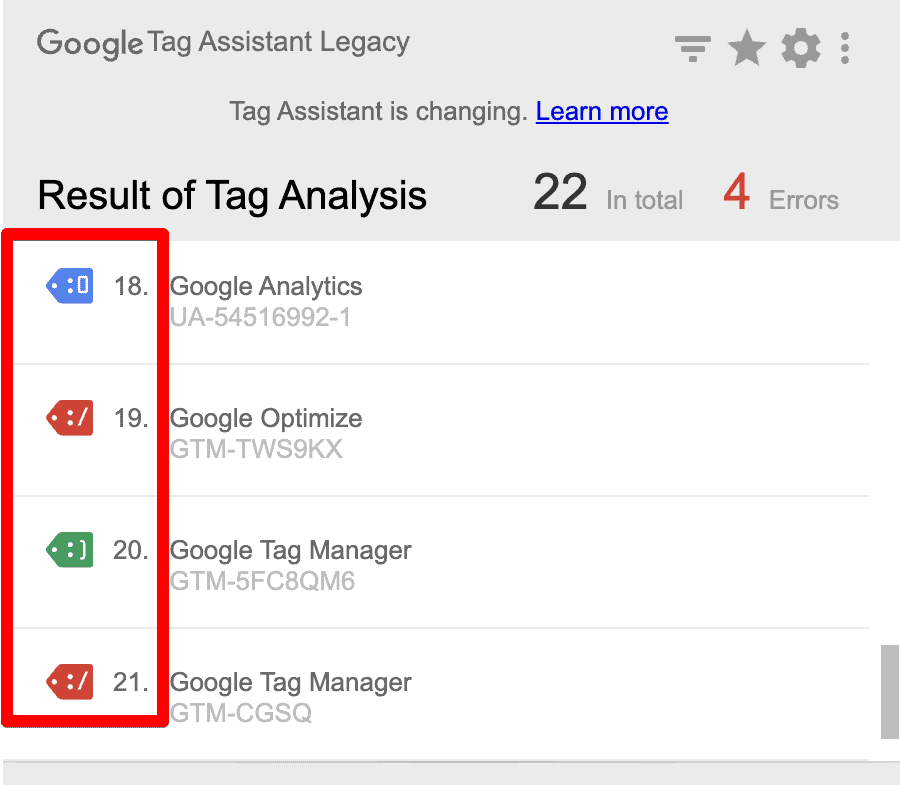
Task: Click the green Google Tag Manager tag icon
Action: point(69,550)
